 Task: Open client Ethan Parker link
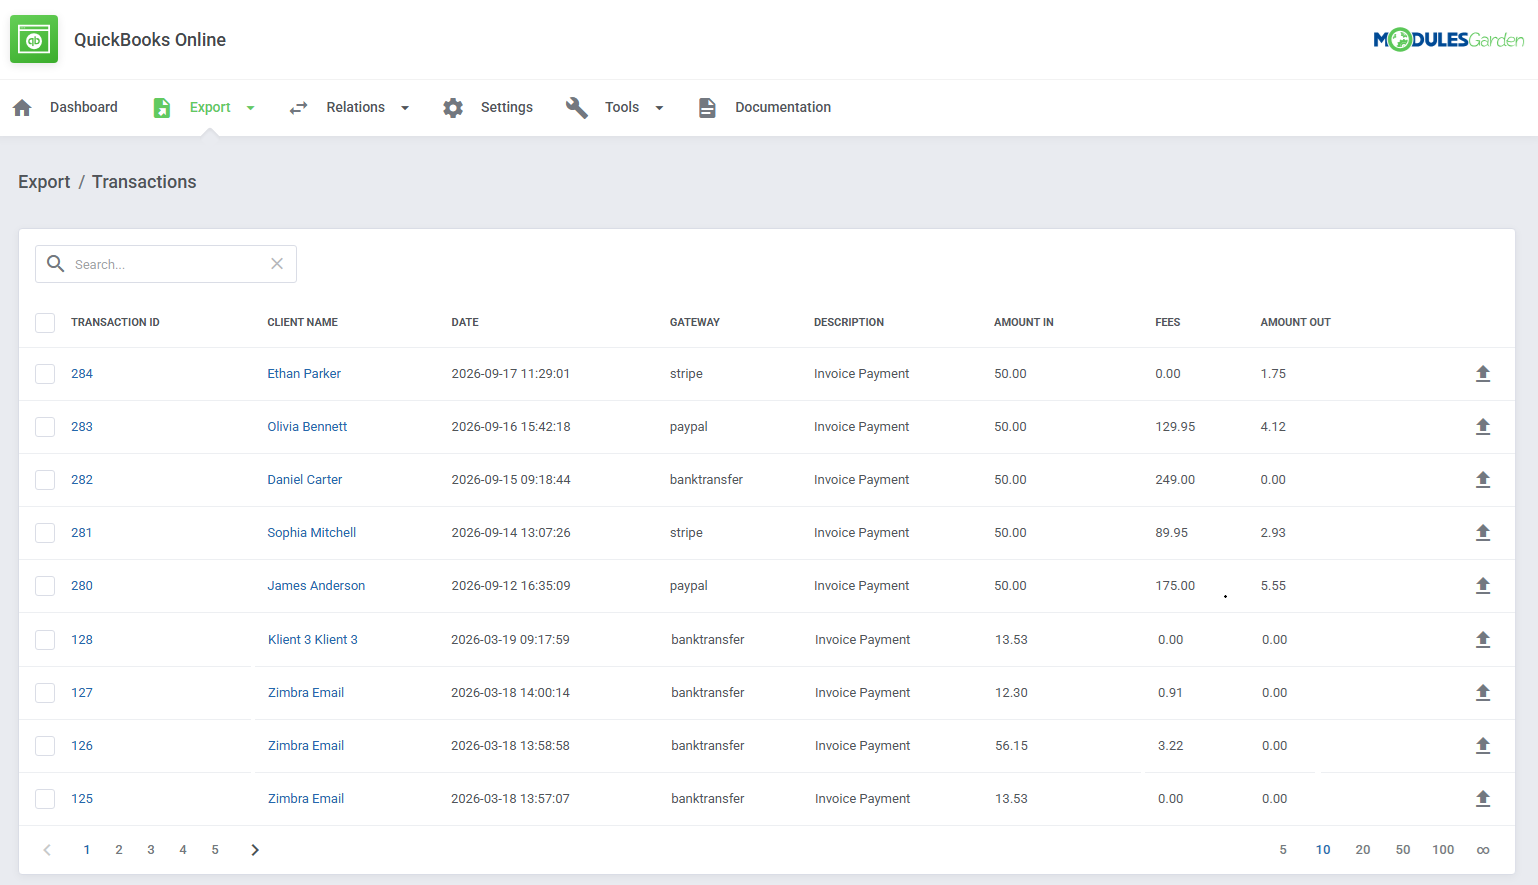304,374
